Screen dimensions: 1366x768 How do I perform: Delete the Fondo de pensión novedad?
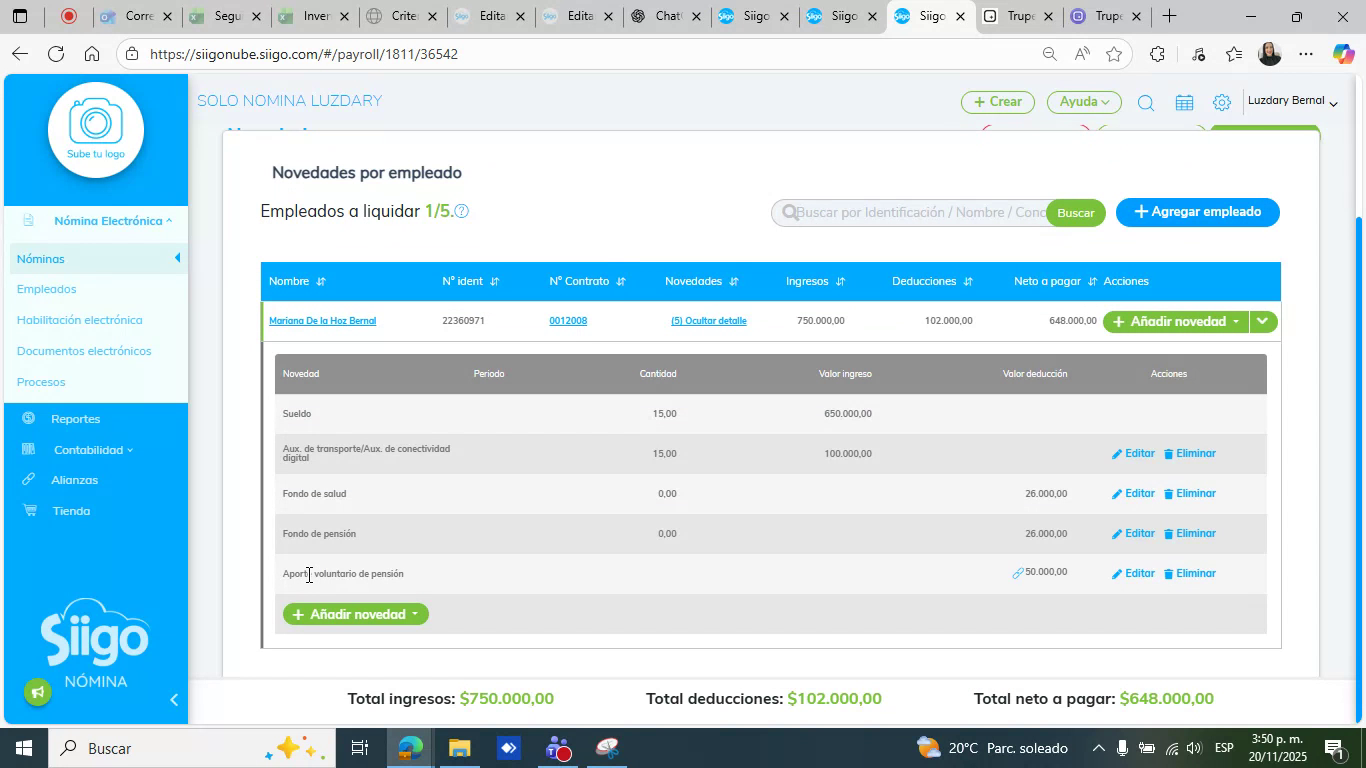tap(1189, 534)
